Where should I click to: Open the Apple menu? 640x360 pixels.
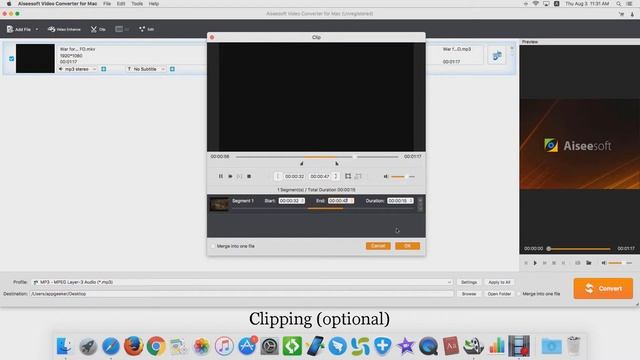[x=9, y=4]
